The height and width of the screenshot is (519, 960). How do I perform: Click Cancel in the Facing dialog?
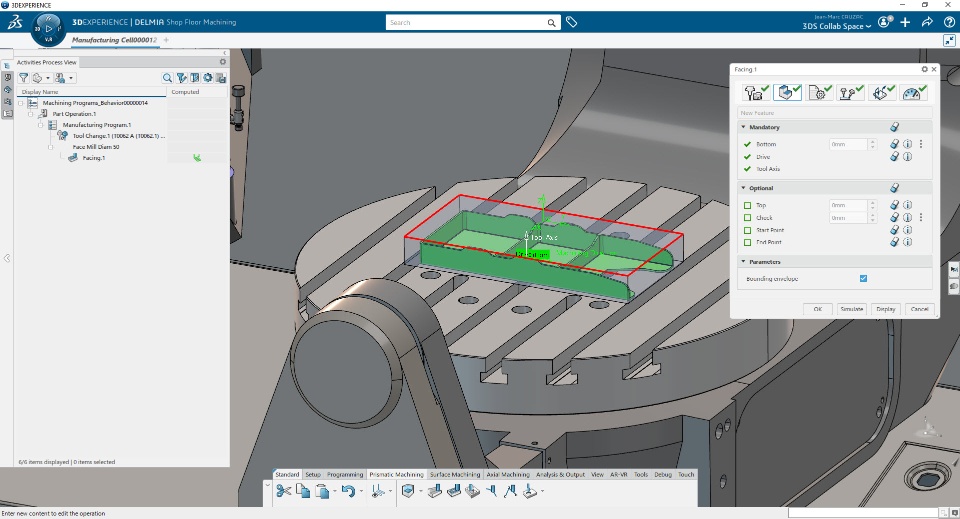point(919,309)
